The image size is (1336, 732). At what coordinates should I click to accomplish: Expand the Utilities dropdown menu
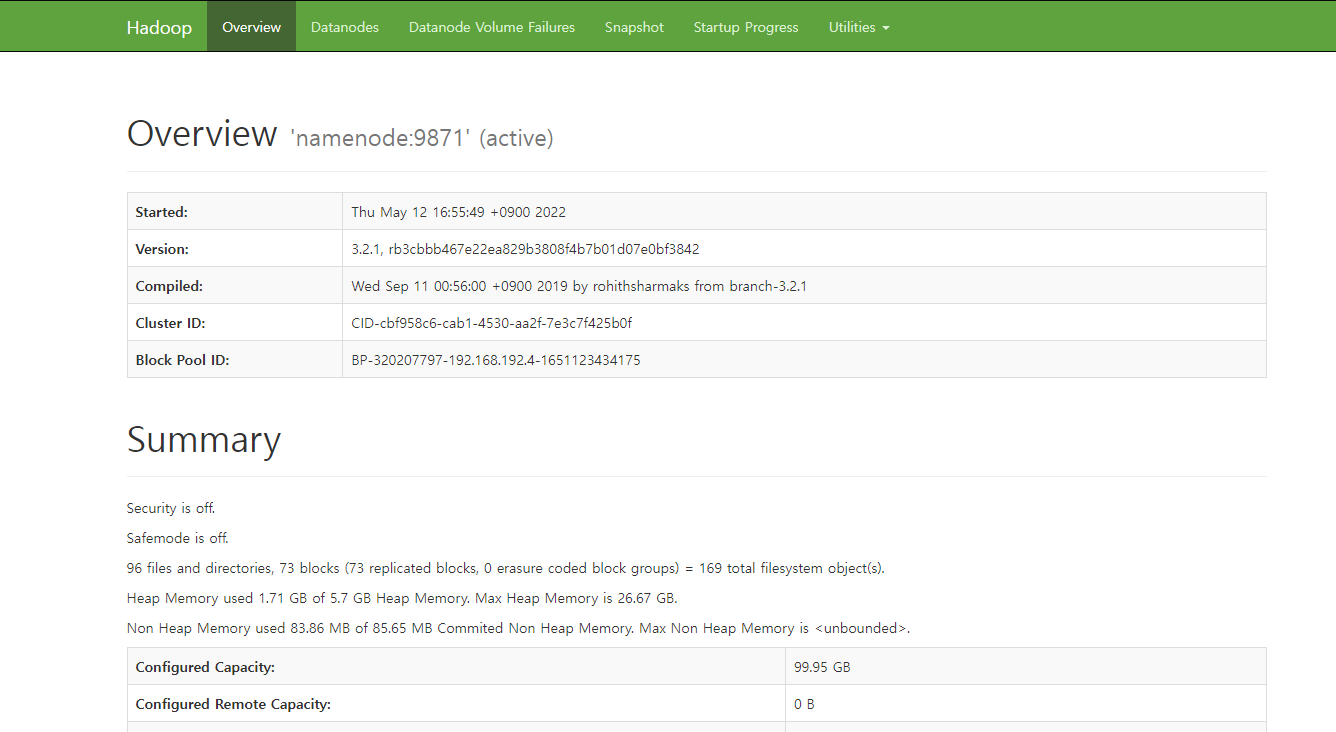coord(859,27)
